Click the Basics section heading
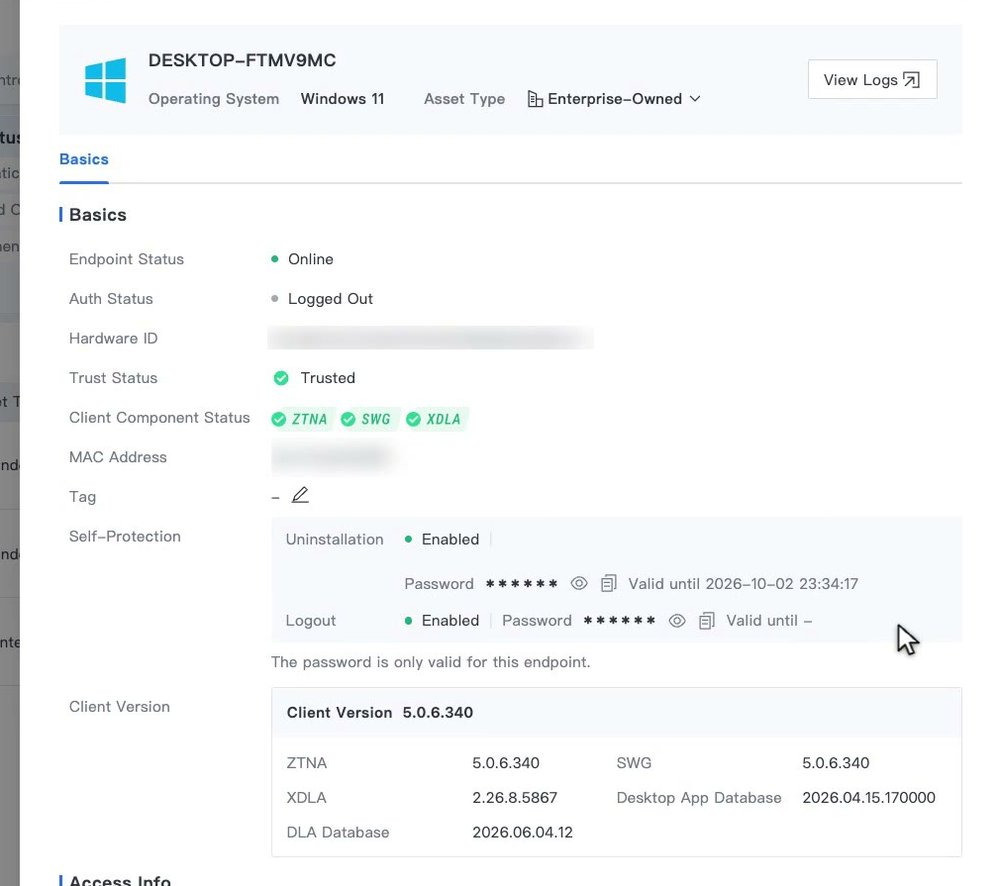Viewport: 1000px width, 886px height. tap(98, 215)
